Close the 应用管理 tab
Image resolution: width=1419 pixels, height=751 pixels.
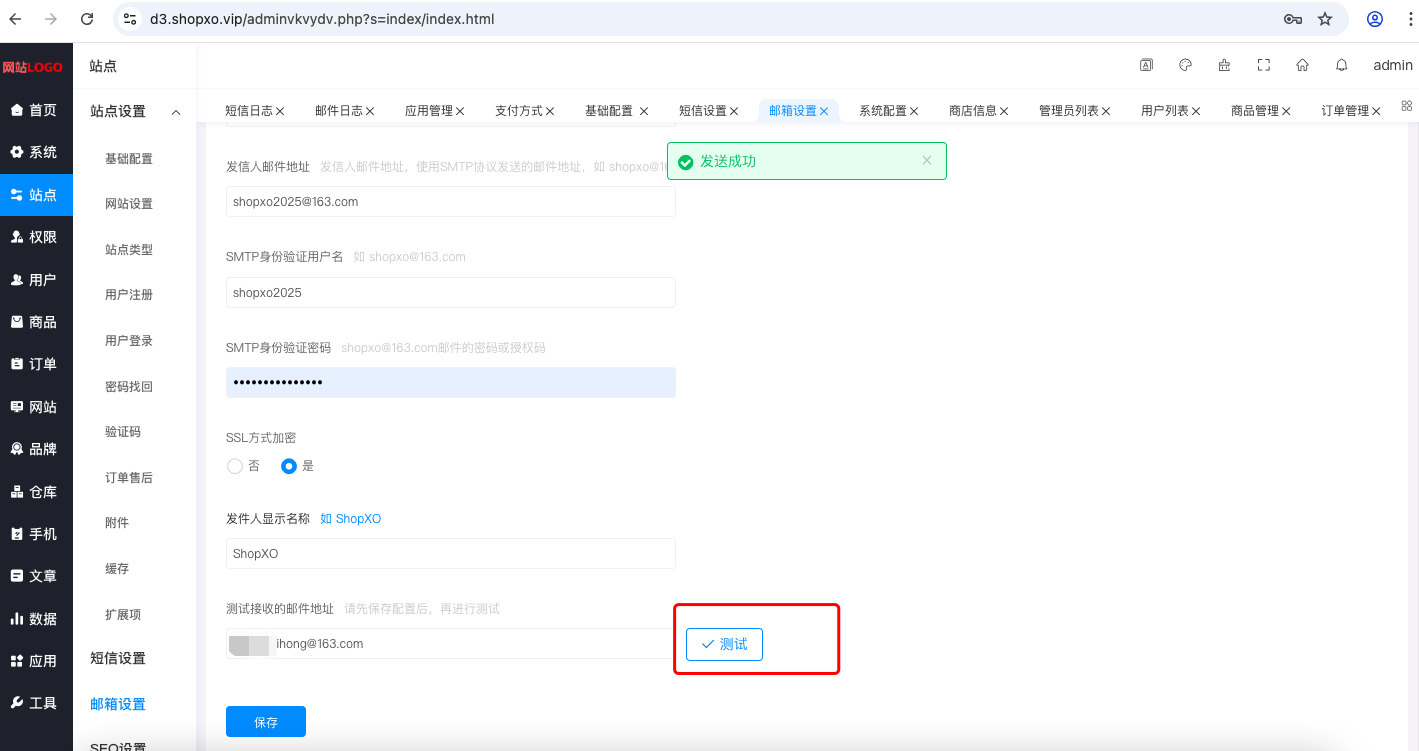click(460, 111)
